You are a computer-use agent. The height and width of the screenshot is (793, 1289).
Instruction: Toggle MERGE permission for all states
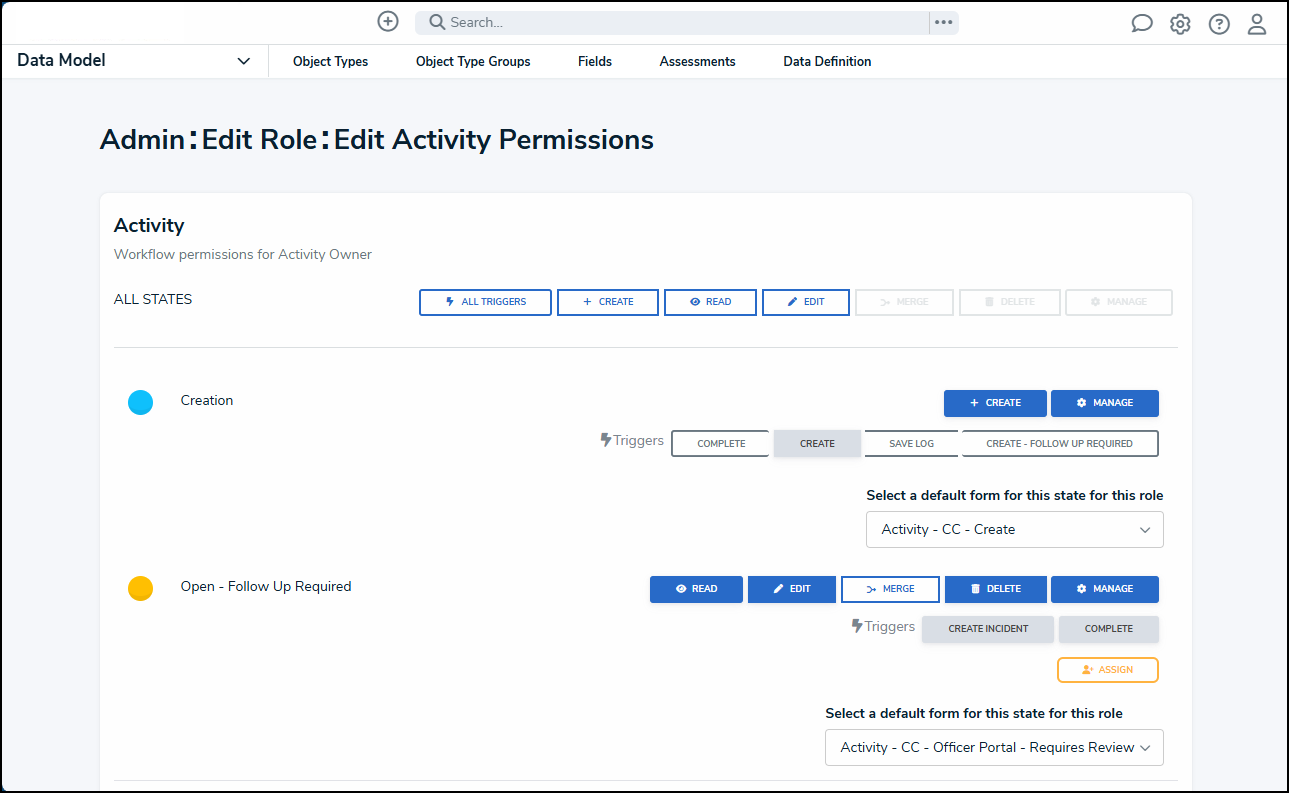[x=904, y=302]
